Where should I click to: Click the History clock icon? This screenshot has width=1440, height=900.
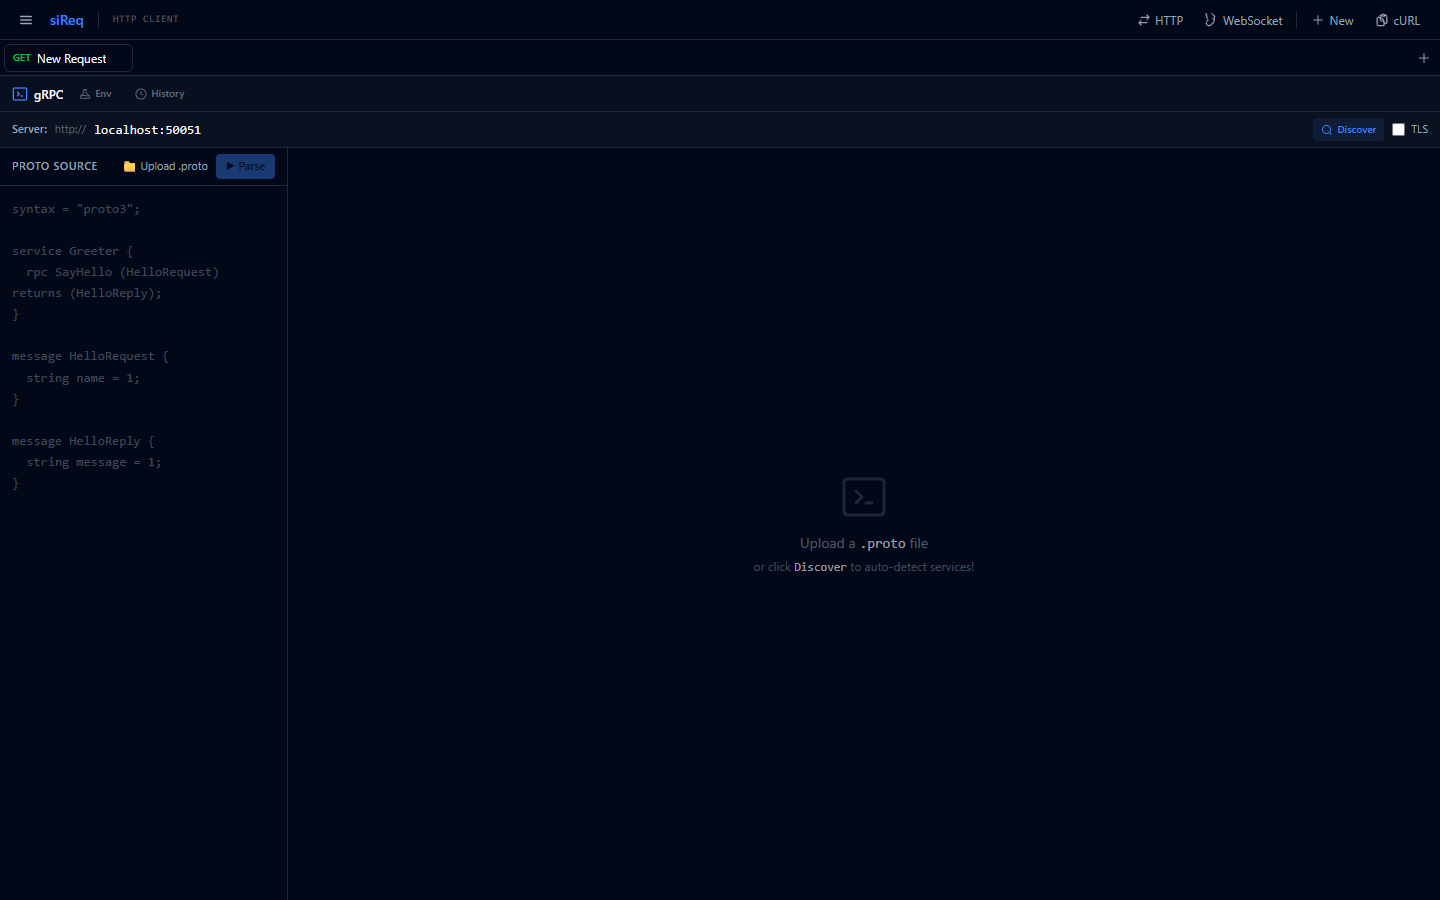[141, 94]
